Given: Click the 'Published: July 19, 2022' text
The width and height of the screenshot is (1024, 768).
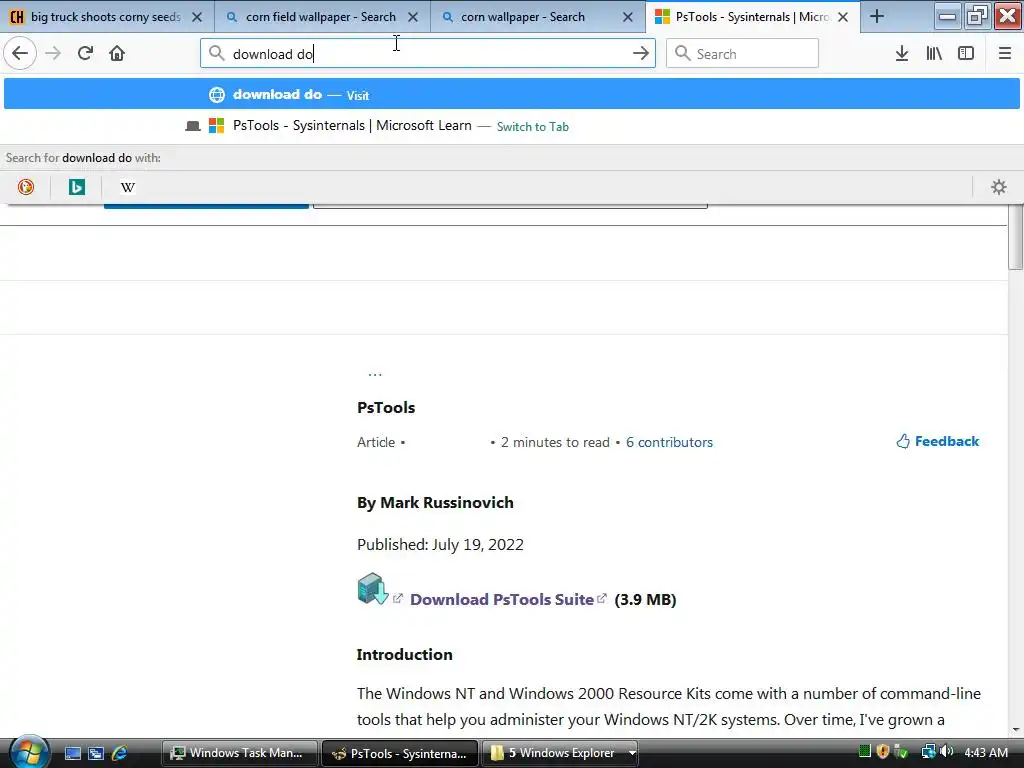Looking at the screenshot, I should [440, 545].
